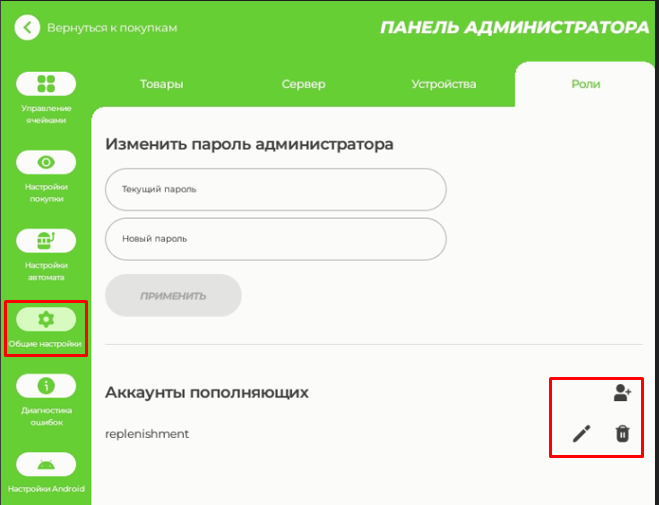Screen dimensions: 659x505
Task: Focus the Текущий пароль field
Action: 275,189
